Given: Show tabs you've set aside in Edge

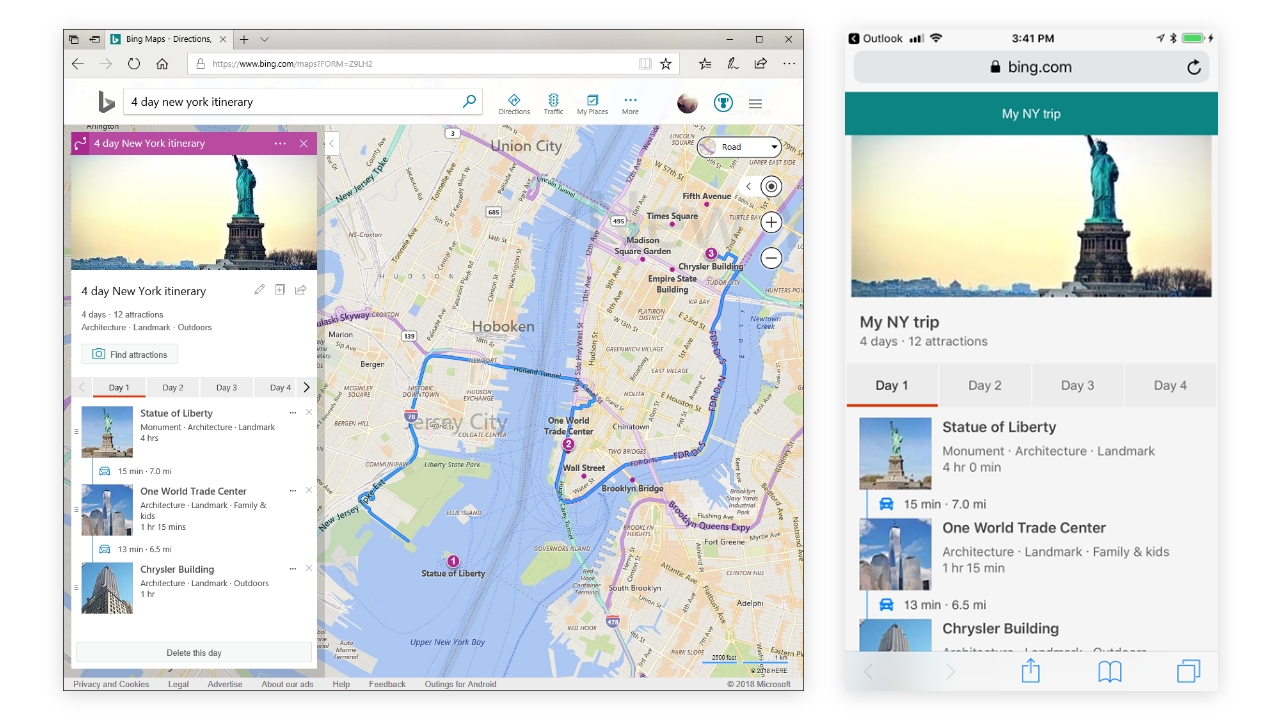Looking at the screenshot, I should tap(74, 39).
